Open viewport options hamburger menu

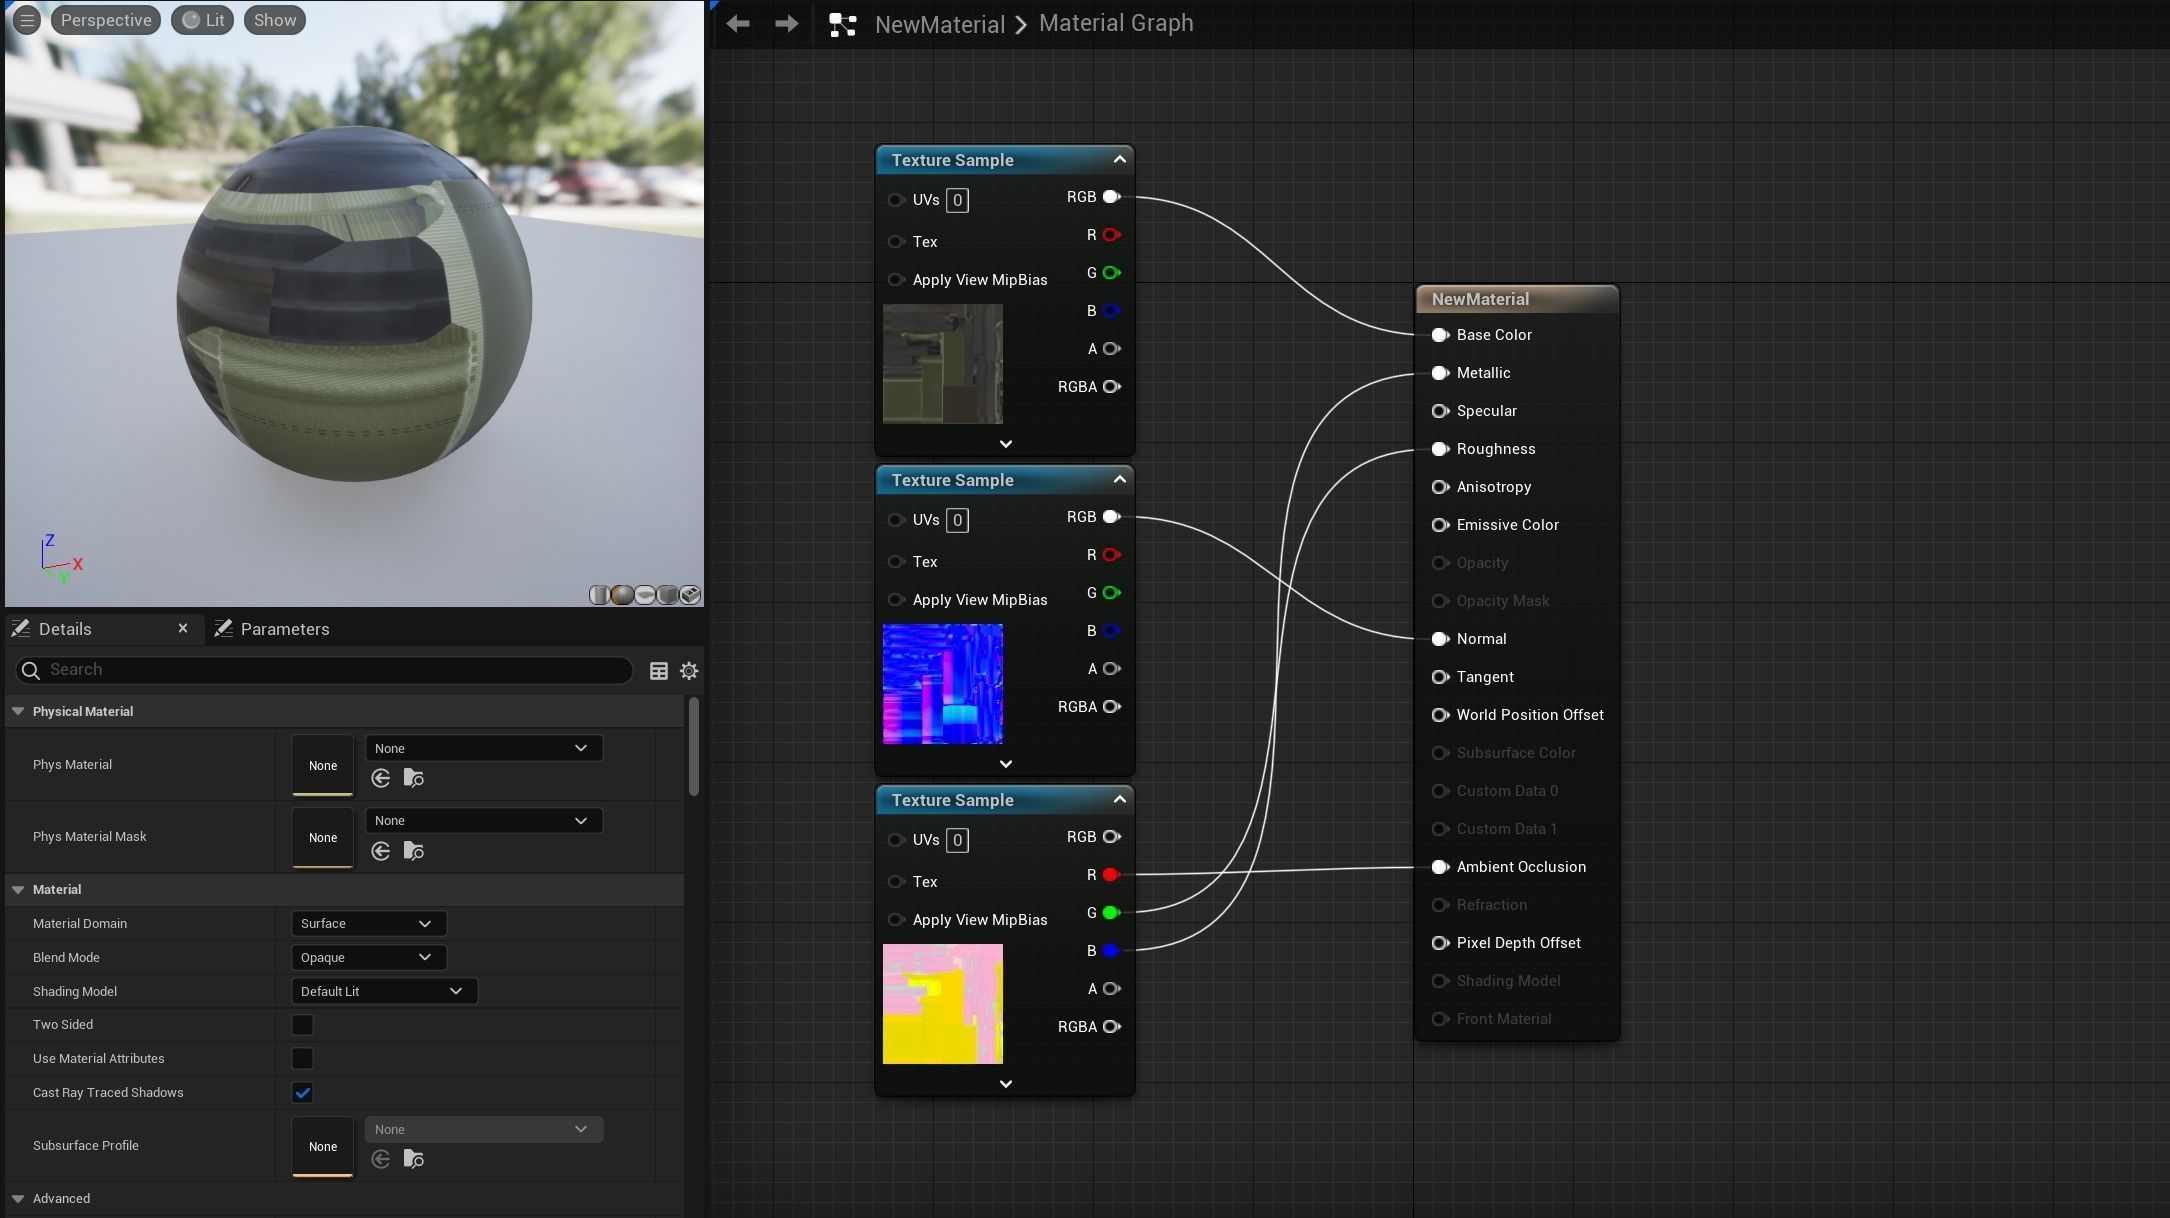(x=27, y=20)
